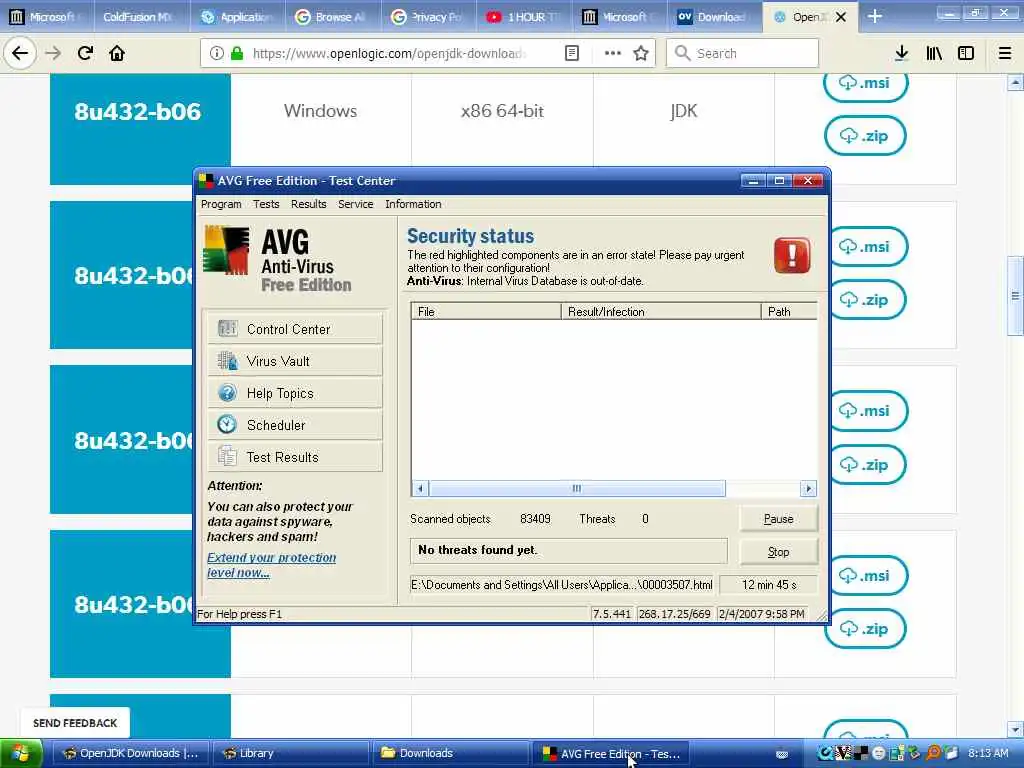The image size is (1024, 768).
Task: Click AVG results horizontal scrollbar thumb
Action: [577, 488]
